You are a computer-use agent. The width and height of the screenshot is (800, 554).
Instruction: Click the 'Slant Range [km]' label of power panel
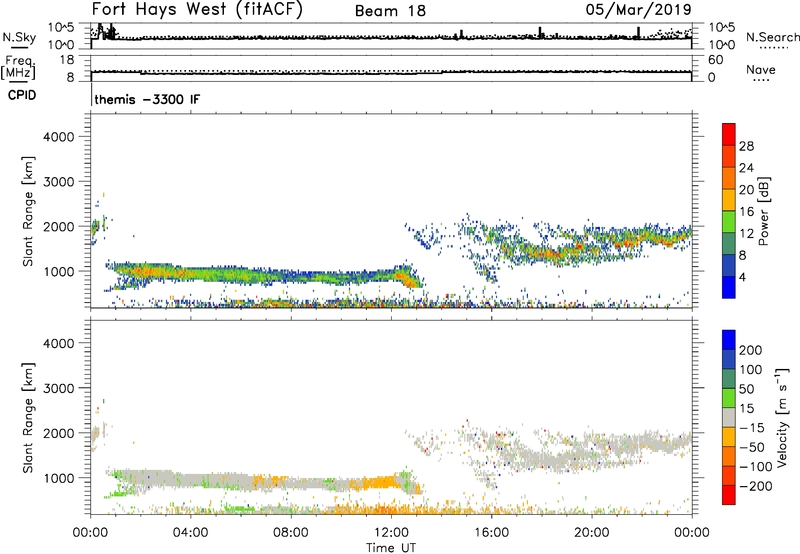point(28,211)
